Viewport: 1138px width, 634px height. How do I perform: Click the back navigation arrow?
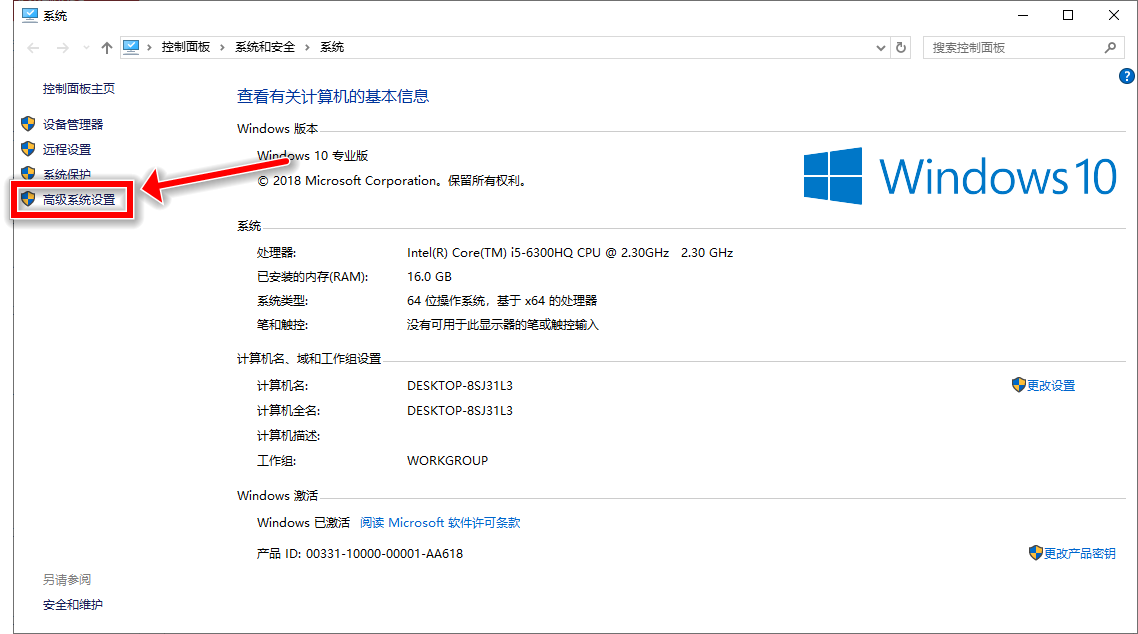pos(33,48)
